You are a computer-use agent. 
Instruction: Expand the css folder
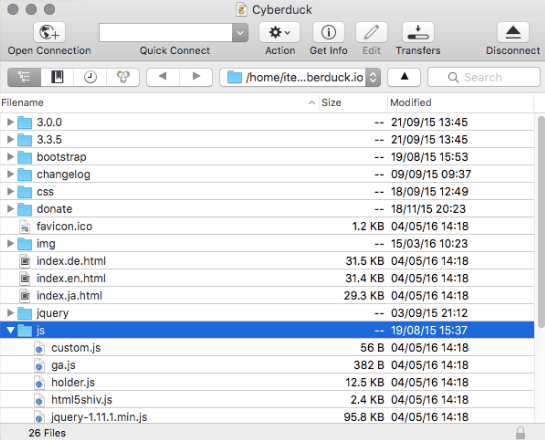pyautogui.click(x=10, y=191)
